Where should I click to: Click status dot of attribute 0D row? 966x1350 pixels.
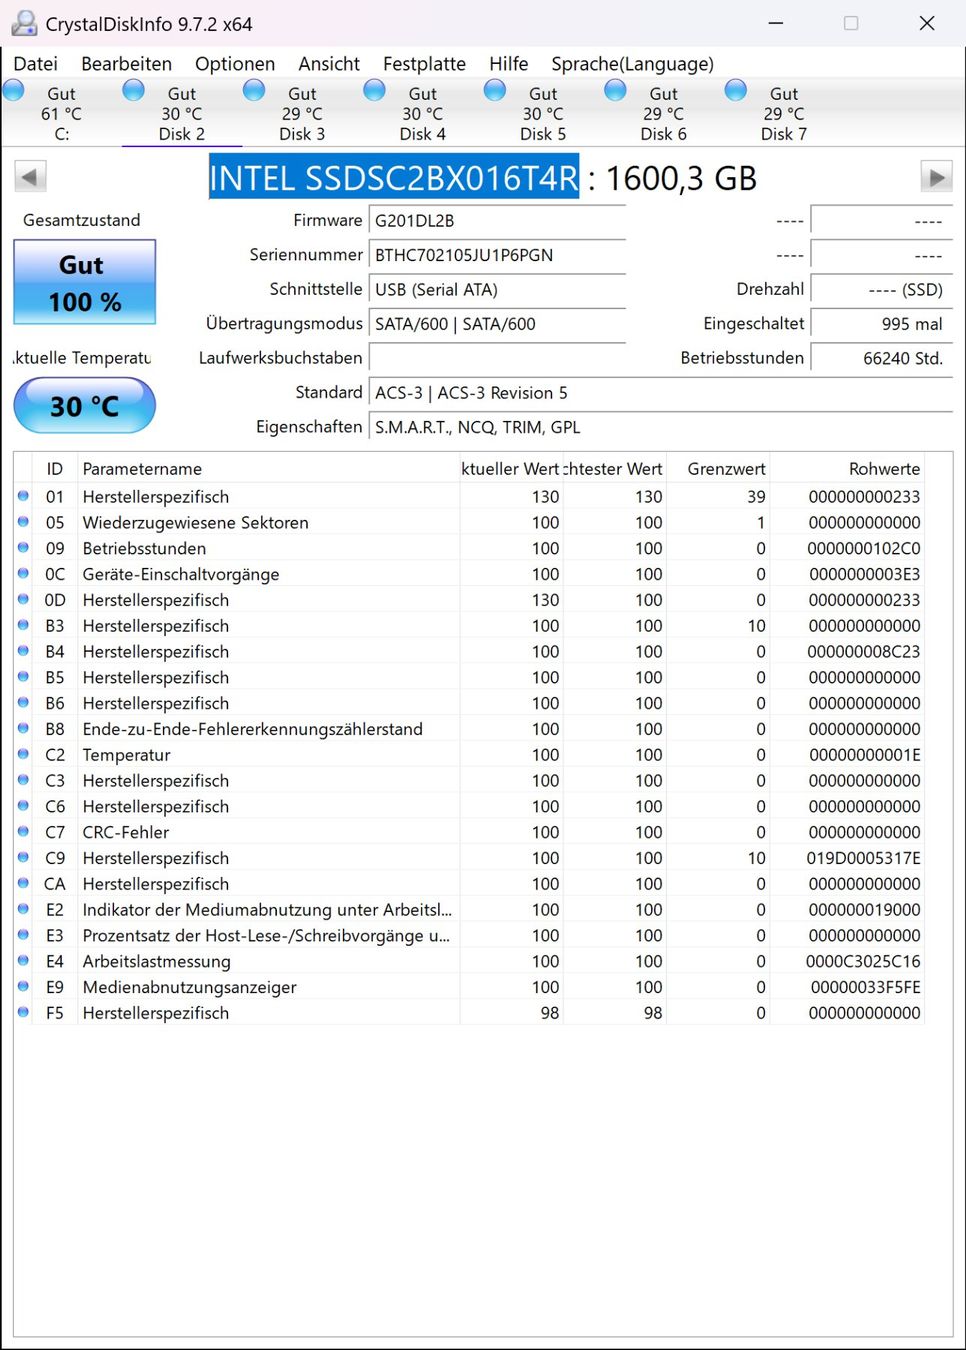(x=23, y=599)
